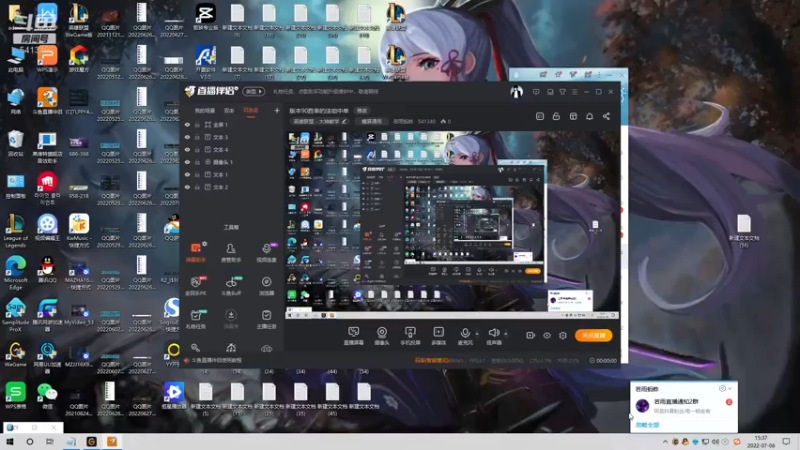800x450 pixels.
Task: Click the plus icon to add scene
Action: click(x=277, y=110)
